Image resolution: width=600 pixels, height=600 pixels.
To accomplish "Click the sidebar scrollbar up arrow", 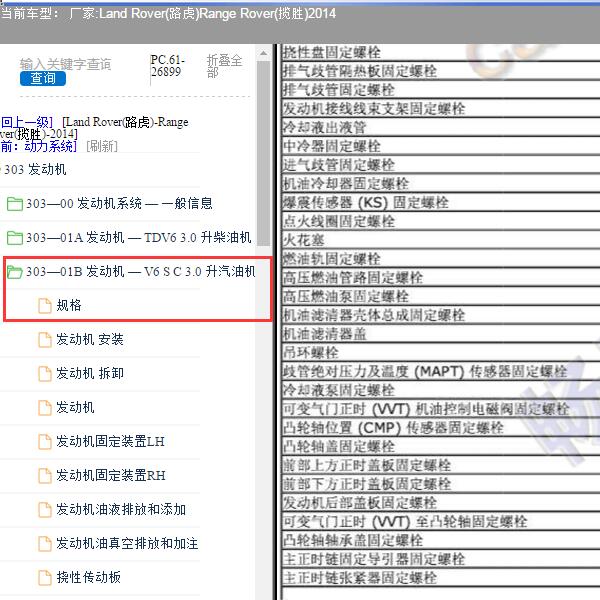I will tap(264, 53).
